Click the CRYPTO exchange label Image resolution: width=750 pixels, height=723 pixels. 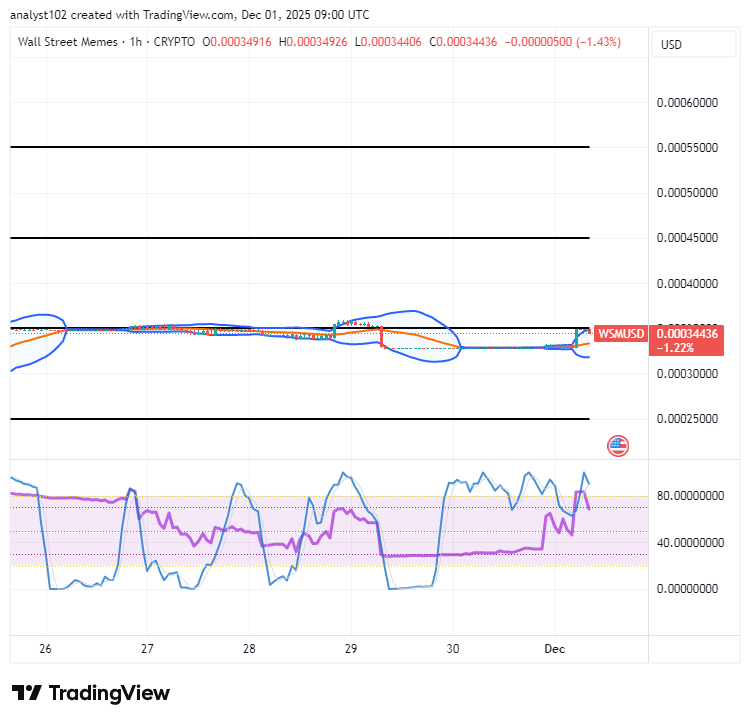click(x=174, y=42)
